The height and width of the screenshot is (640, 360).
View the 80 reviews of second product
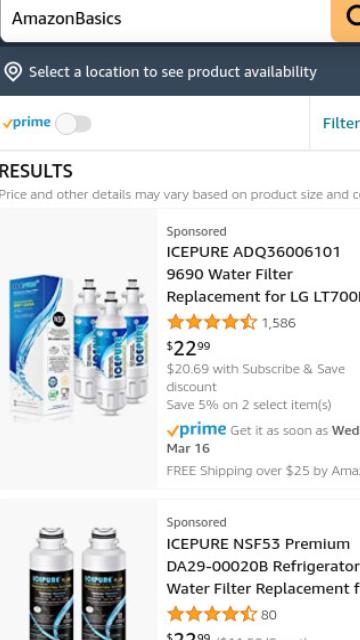point(269,615)
